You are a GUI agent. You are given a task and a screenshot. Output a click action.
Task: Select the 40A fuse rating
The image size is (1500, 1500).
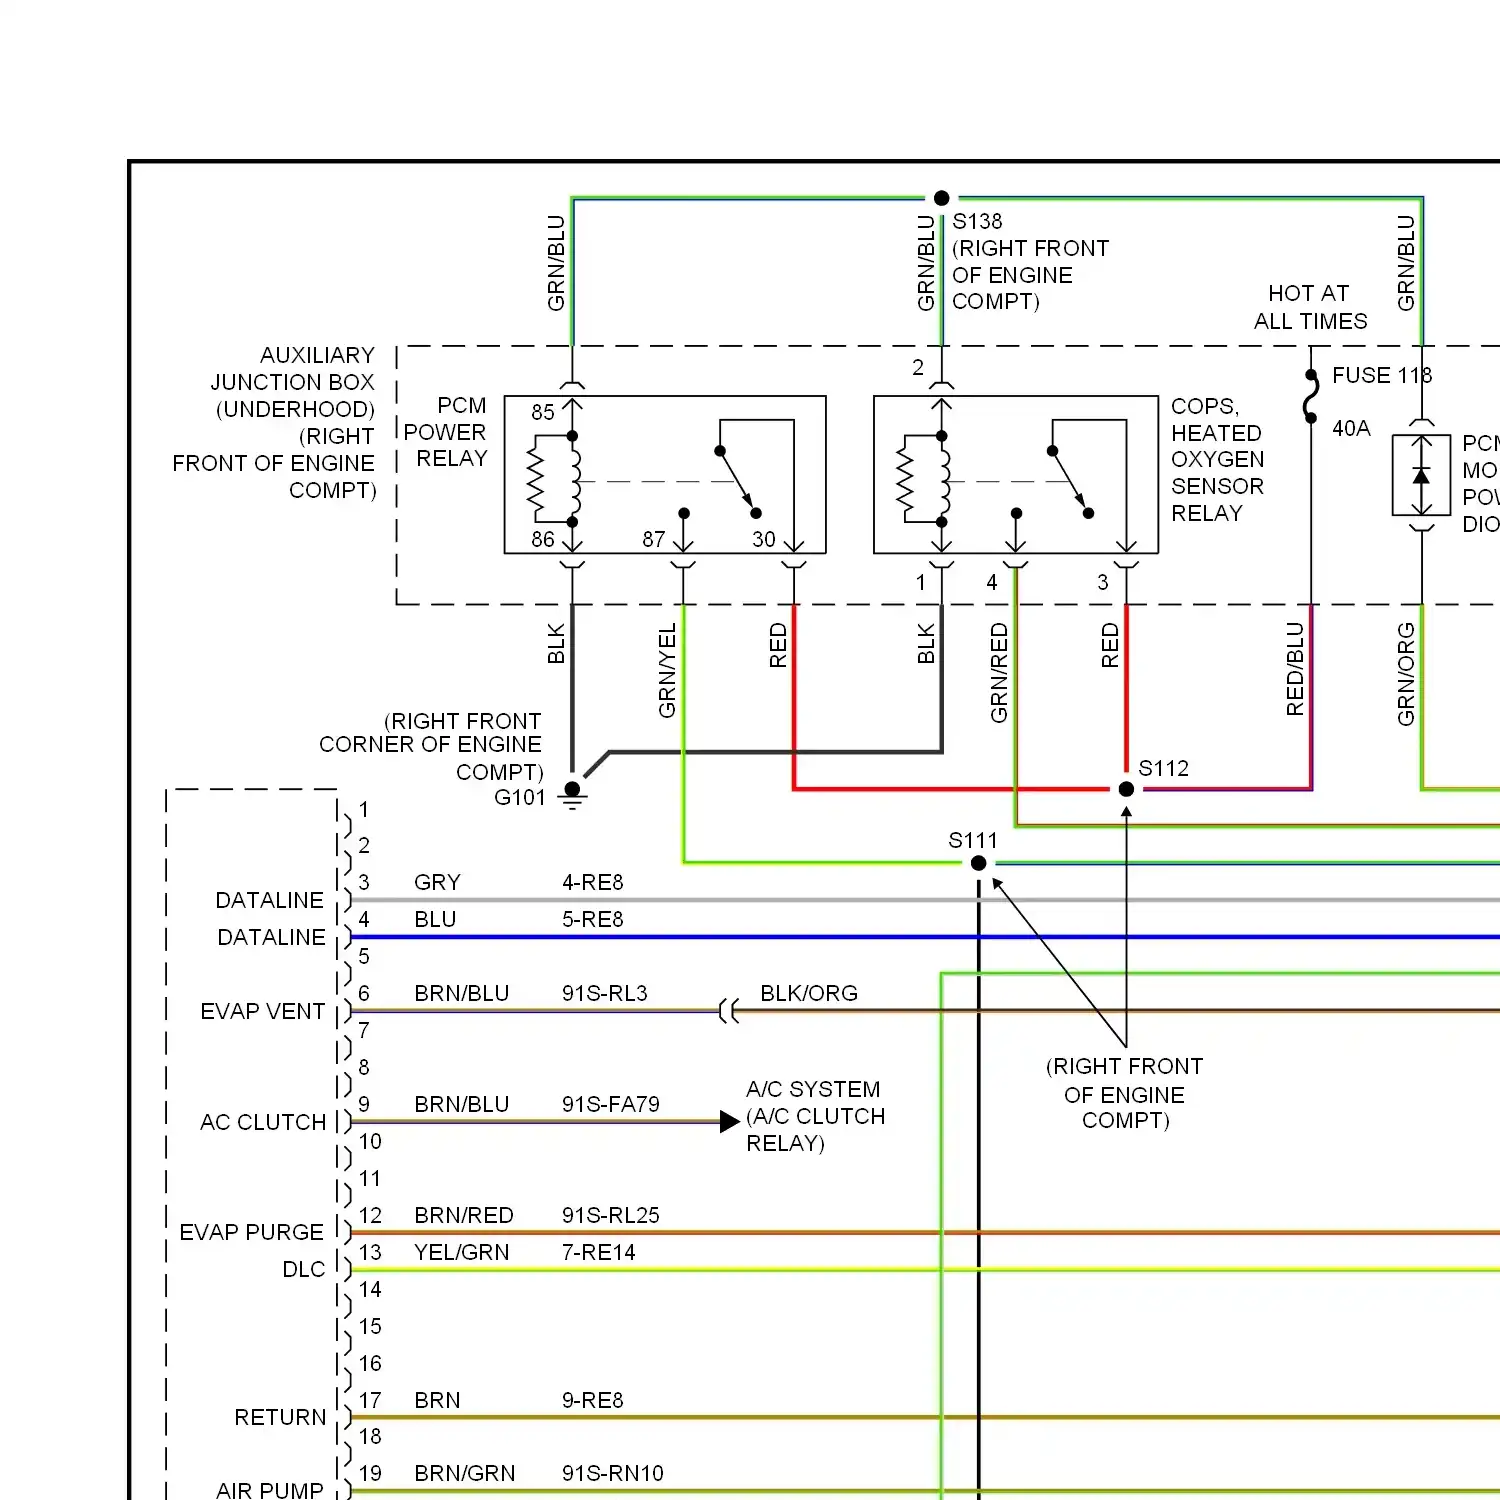(1351, 428)
